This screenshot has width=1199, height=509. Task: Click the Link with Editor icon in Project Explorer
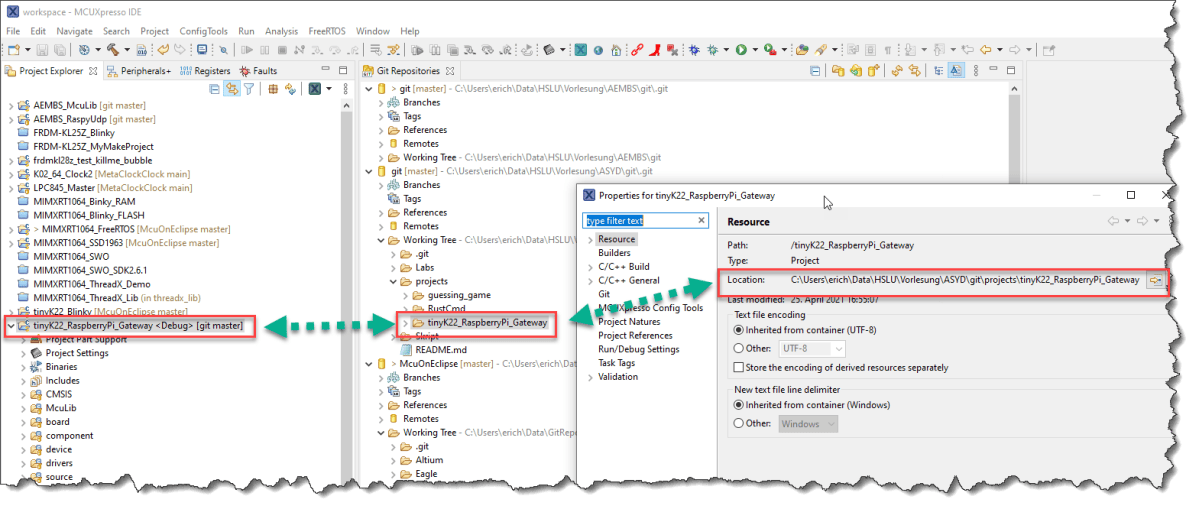[232, 89]
